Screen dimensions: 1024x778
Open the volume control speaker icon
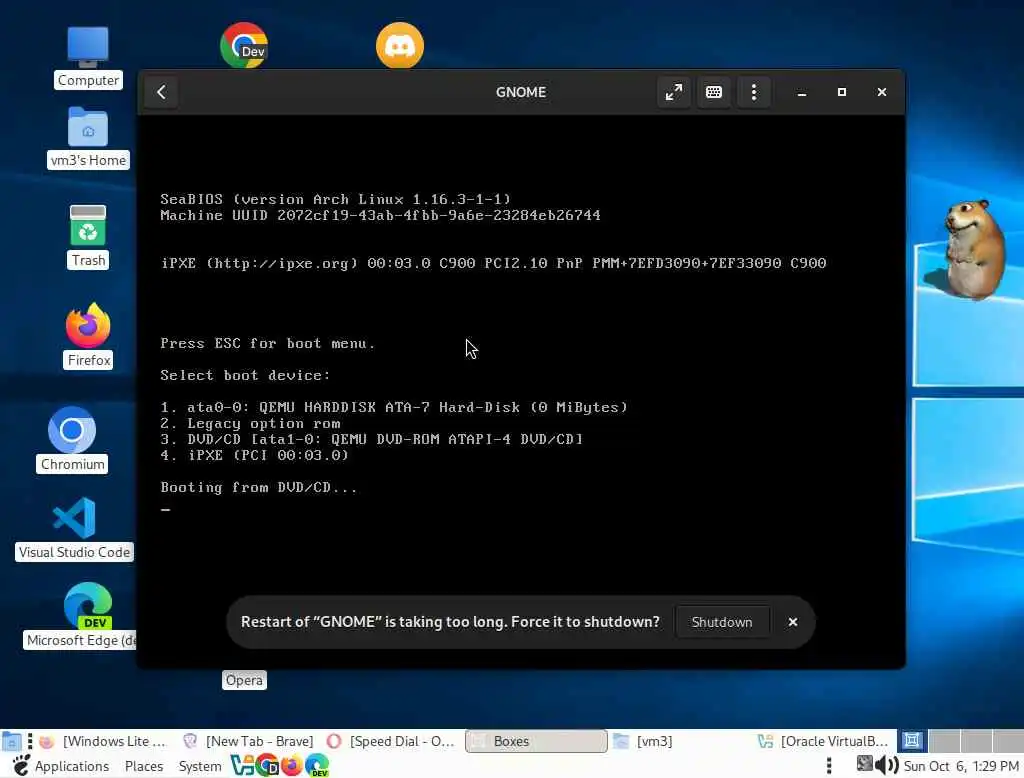click(886, 765)
